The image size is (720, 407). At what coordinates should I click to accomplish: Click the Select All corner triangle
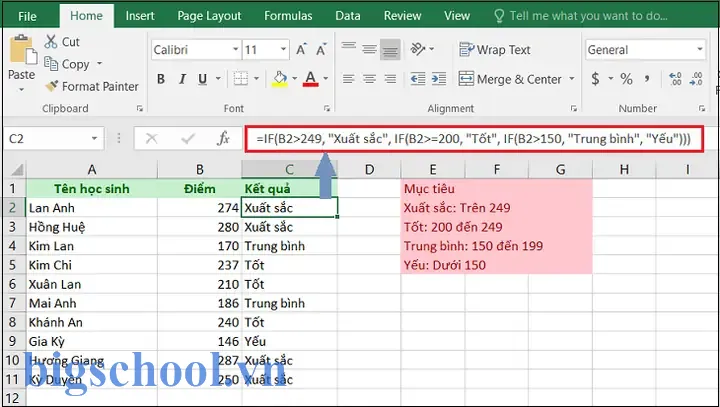point(17,170)
